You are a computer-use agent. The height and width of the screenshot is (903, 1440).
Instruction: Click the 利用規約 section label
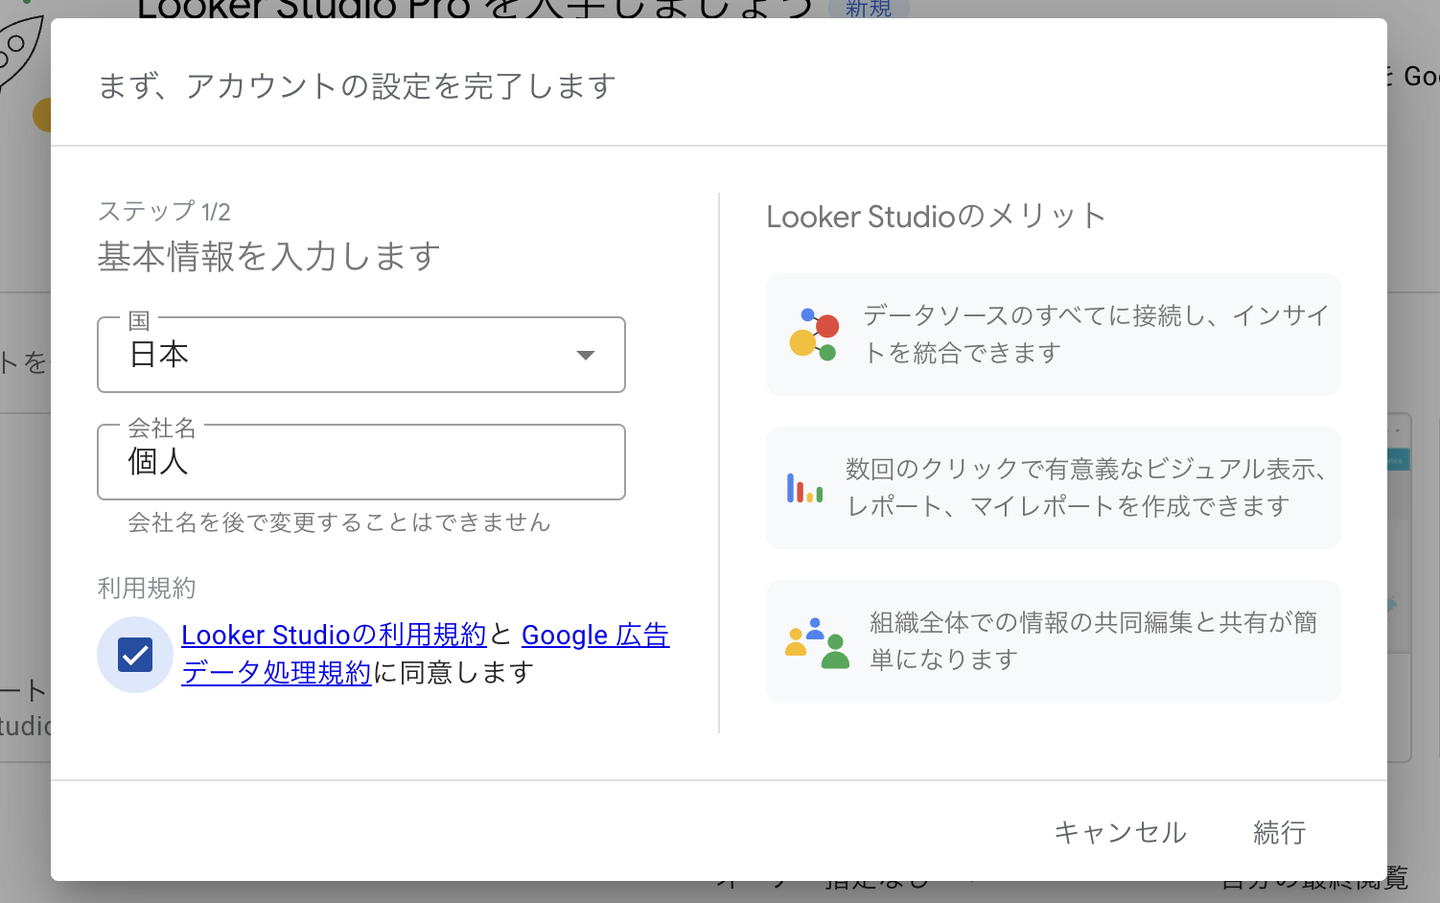click(x=146, y=588)
